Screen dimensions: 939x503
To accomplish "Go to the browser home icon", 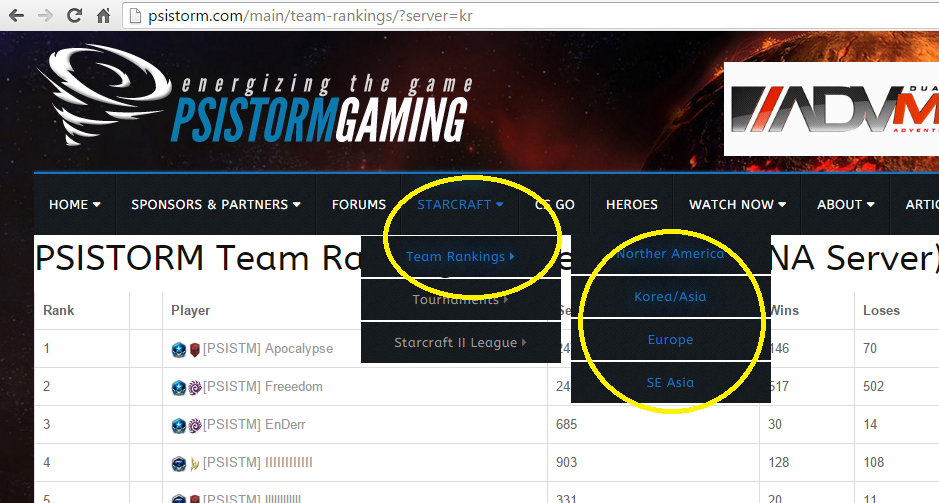I will click(104, 16).
